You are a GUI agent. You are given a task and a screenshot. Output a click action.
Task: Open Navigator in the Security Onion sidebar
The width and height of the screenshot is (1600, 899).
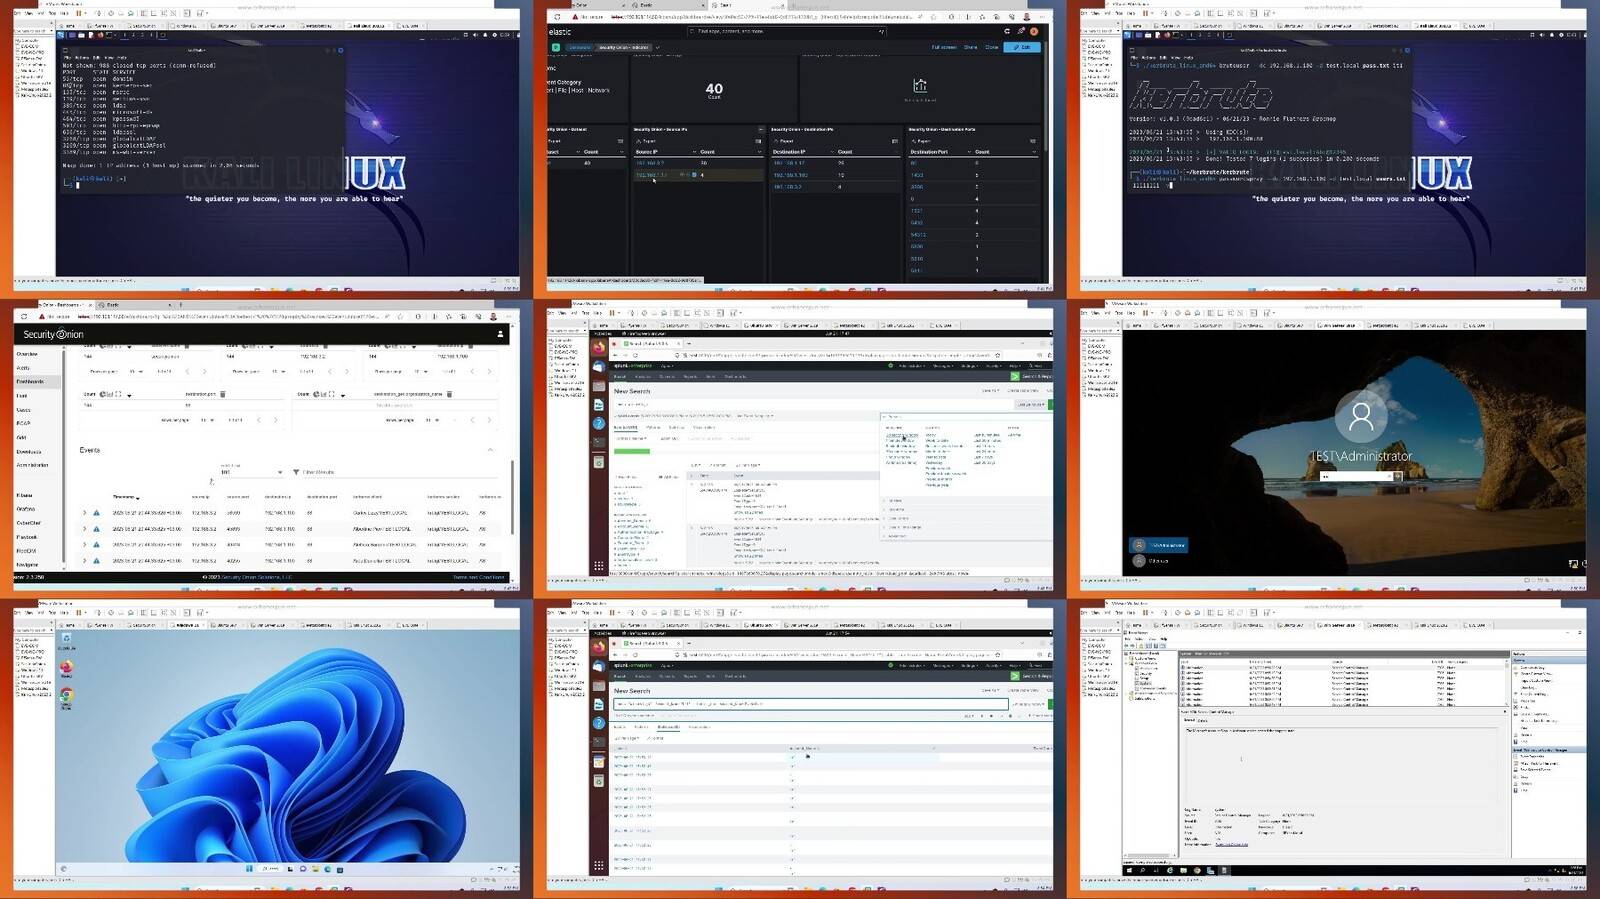(x=27, y=565)
